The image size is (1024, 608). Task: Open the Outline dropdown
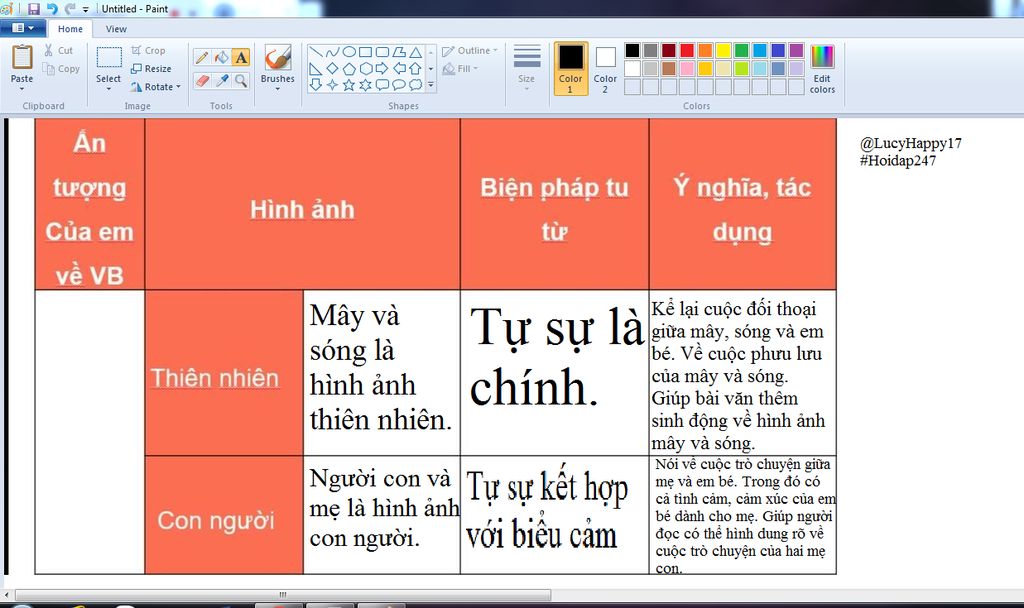[x=470, y=50]
